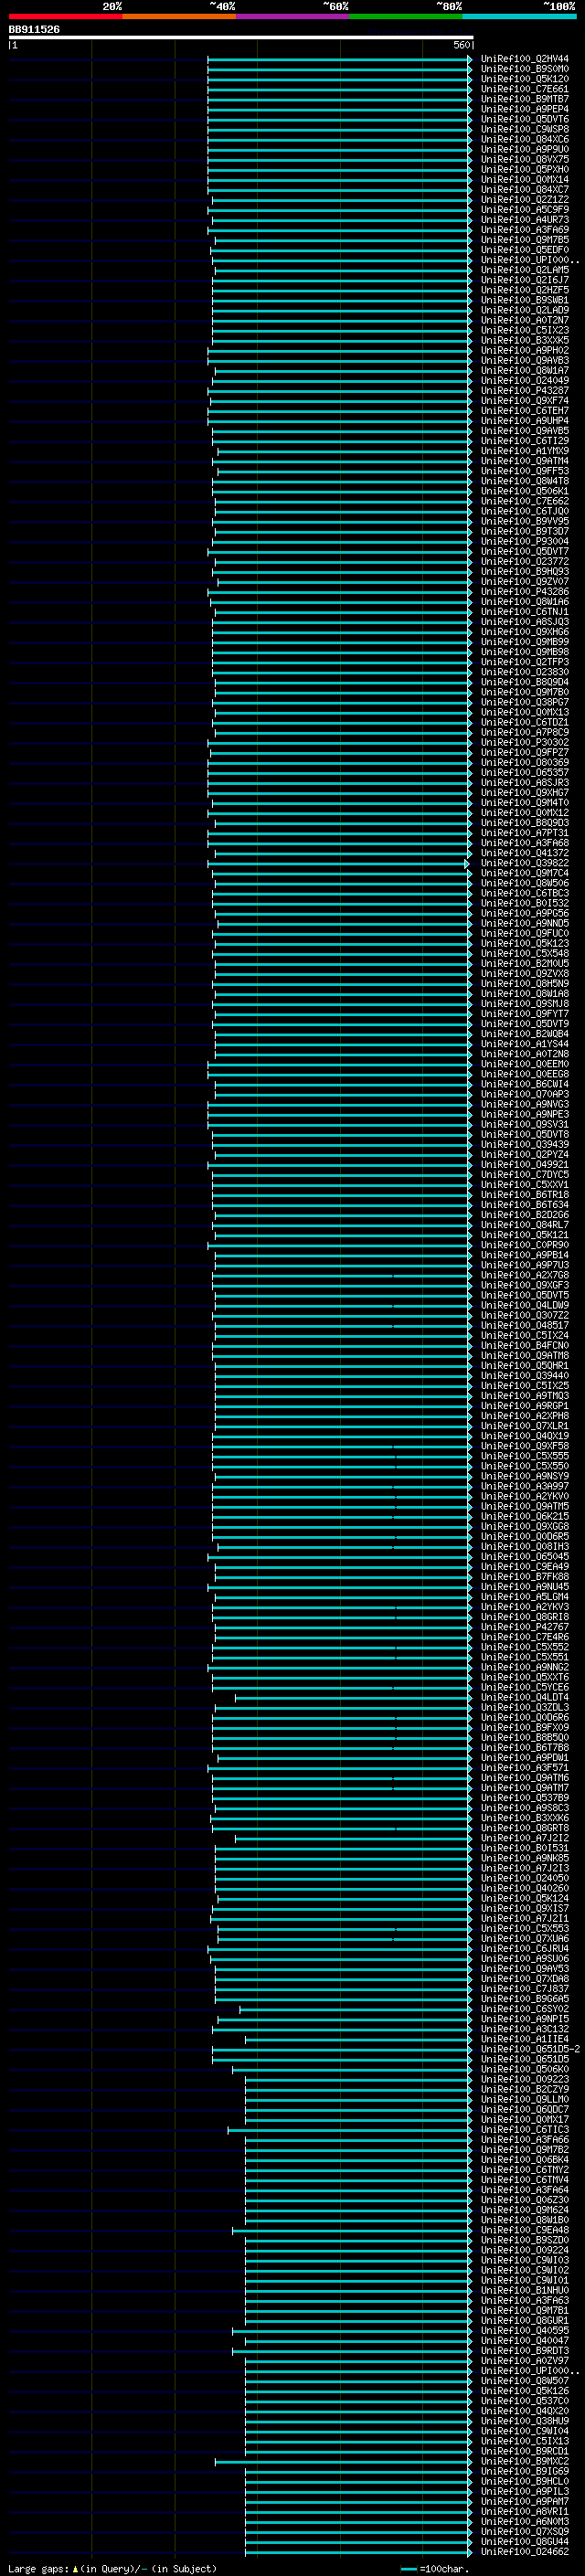This screenshot has width=585, height=2576.
Task: Select the UniRef100_A9PB14 label
Action: (x=525, y=1255)
